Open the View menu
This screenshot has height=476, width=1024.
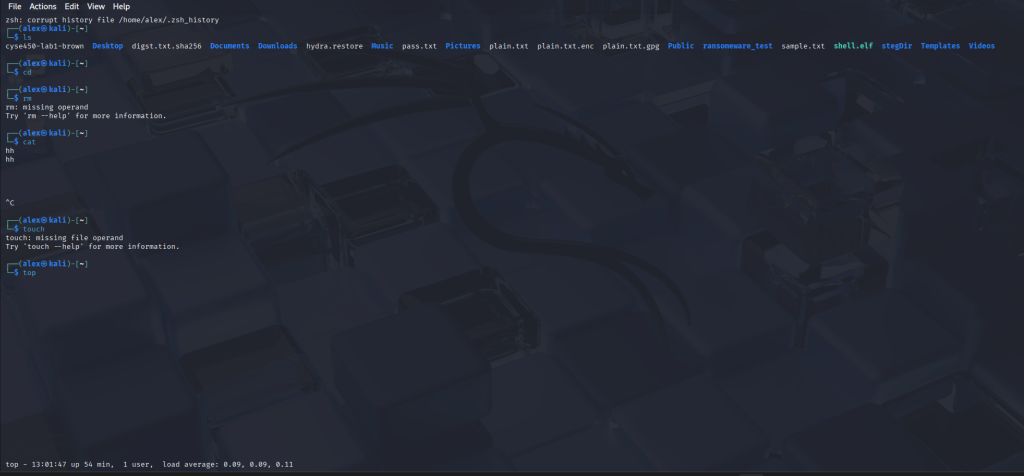click(x=96, y=6)
